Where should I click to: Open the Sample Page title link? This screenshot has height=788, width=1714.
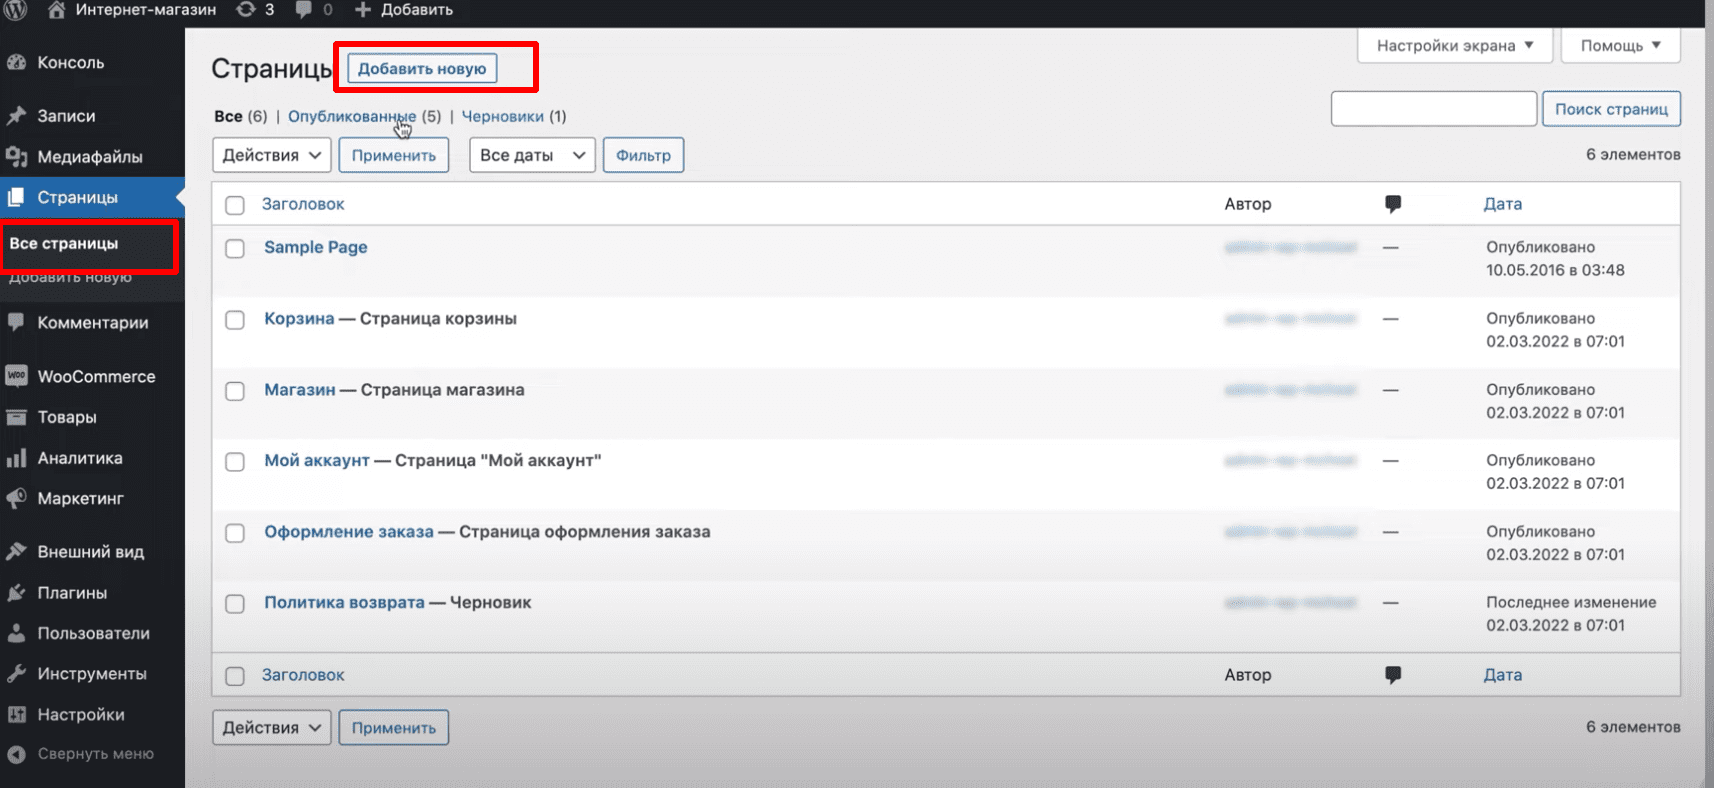coord(316,247)
